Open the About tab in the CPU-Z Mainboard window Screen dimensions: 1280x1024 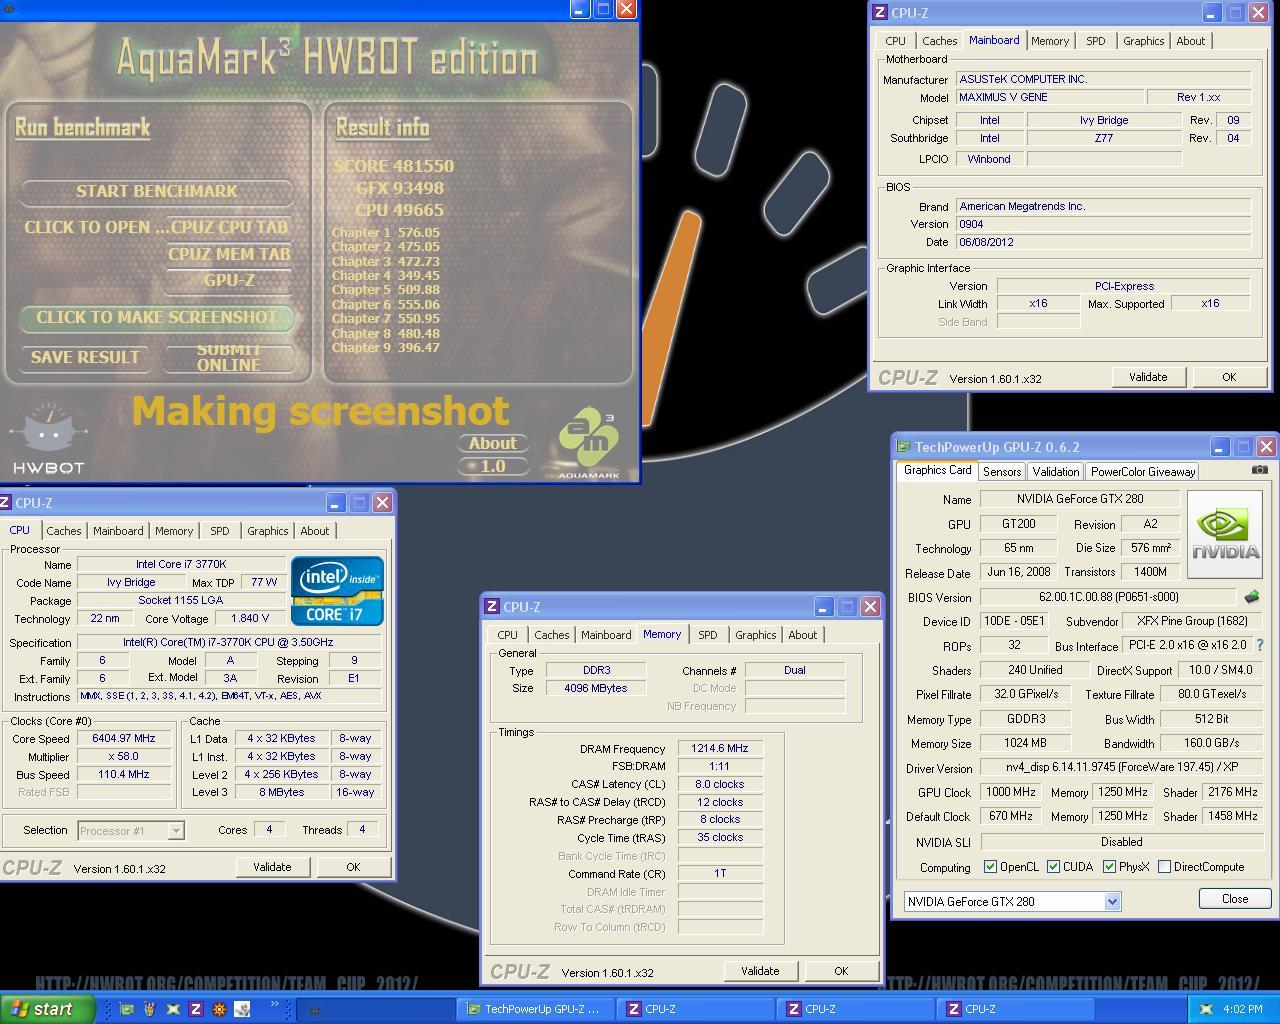tap(1190, 41)
